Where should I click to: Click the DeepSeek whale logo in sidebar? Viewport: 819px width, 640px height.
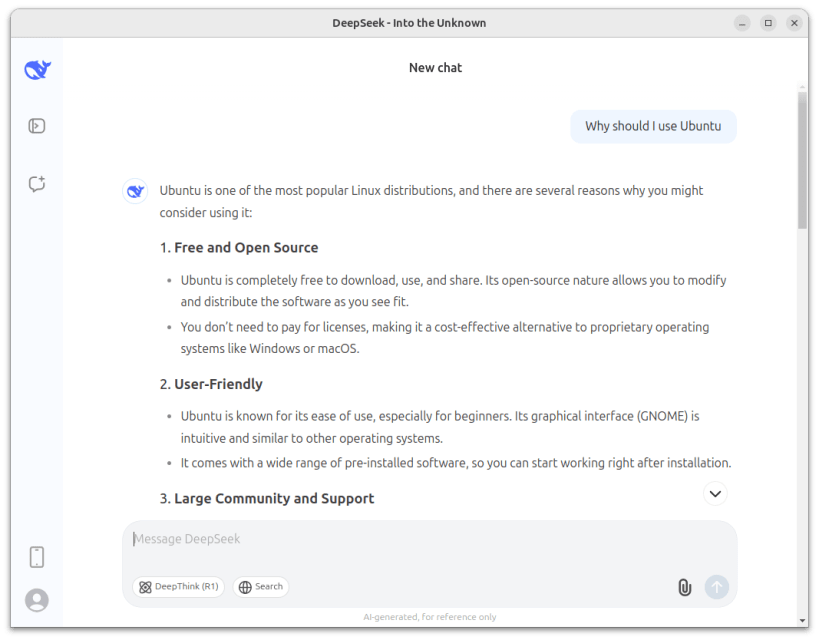[x=36, y=69]
